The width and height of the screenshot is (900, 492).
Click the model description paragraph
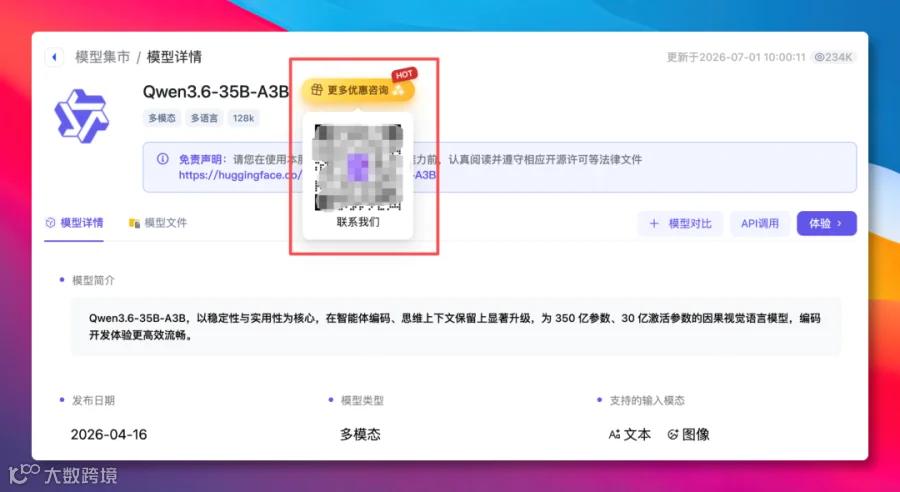point(455,327)
